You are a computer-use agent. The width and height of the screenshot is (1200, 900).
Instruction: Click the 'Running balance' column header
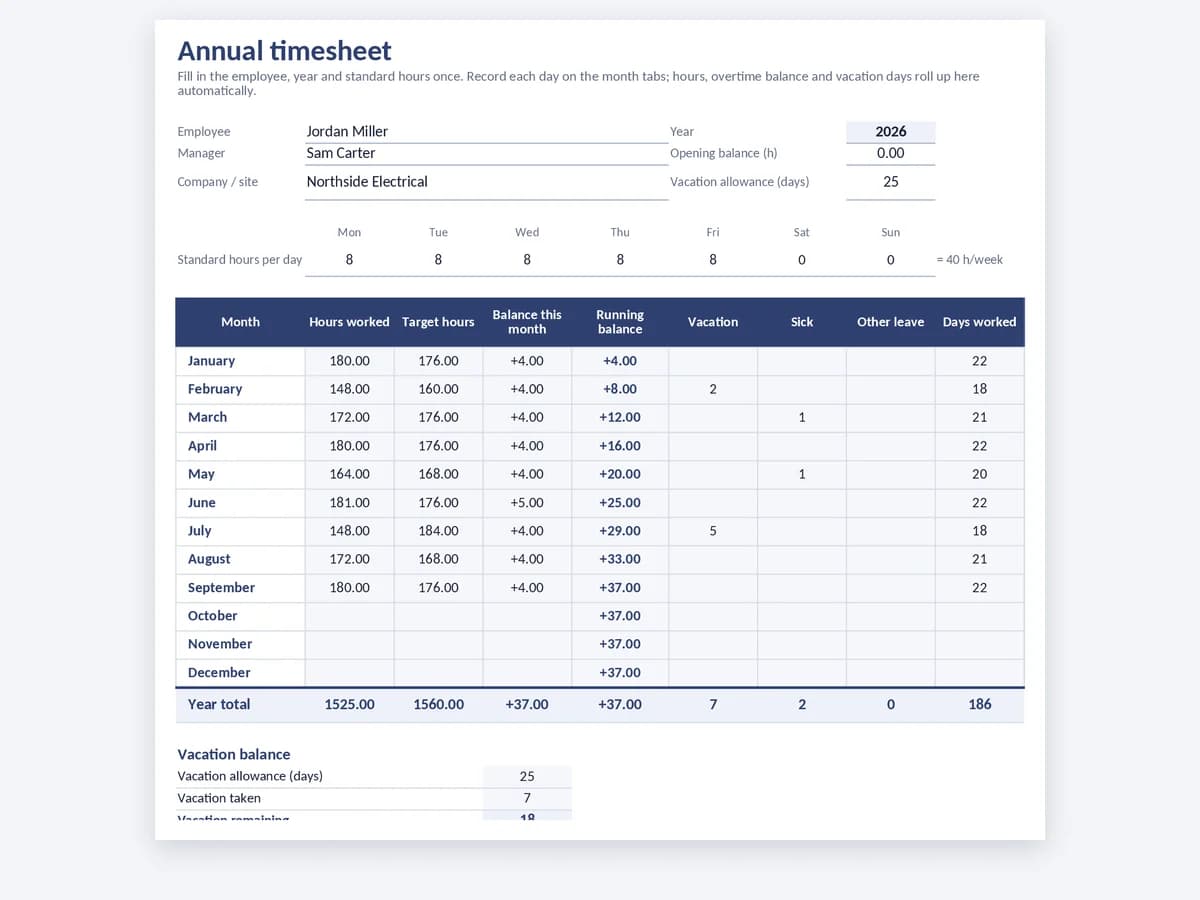point(620,322)
